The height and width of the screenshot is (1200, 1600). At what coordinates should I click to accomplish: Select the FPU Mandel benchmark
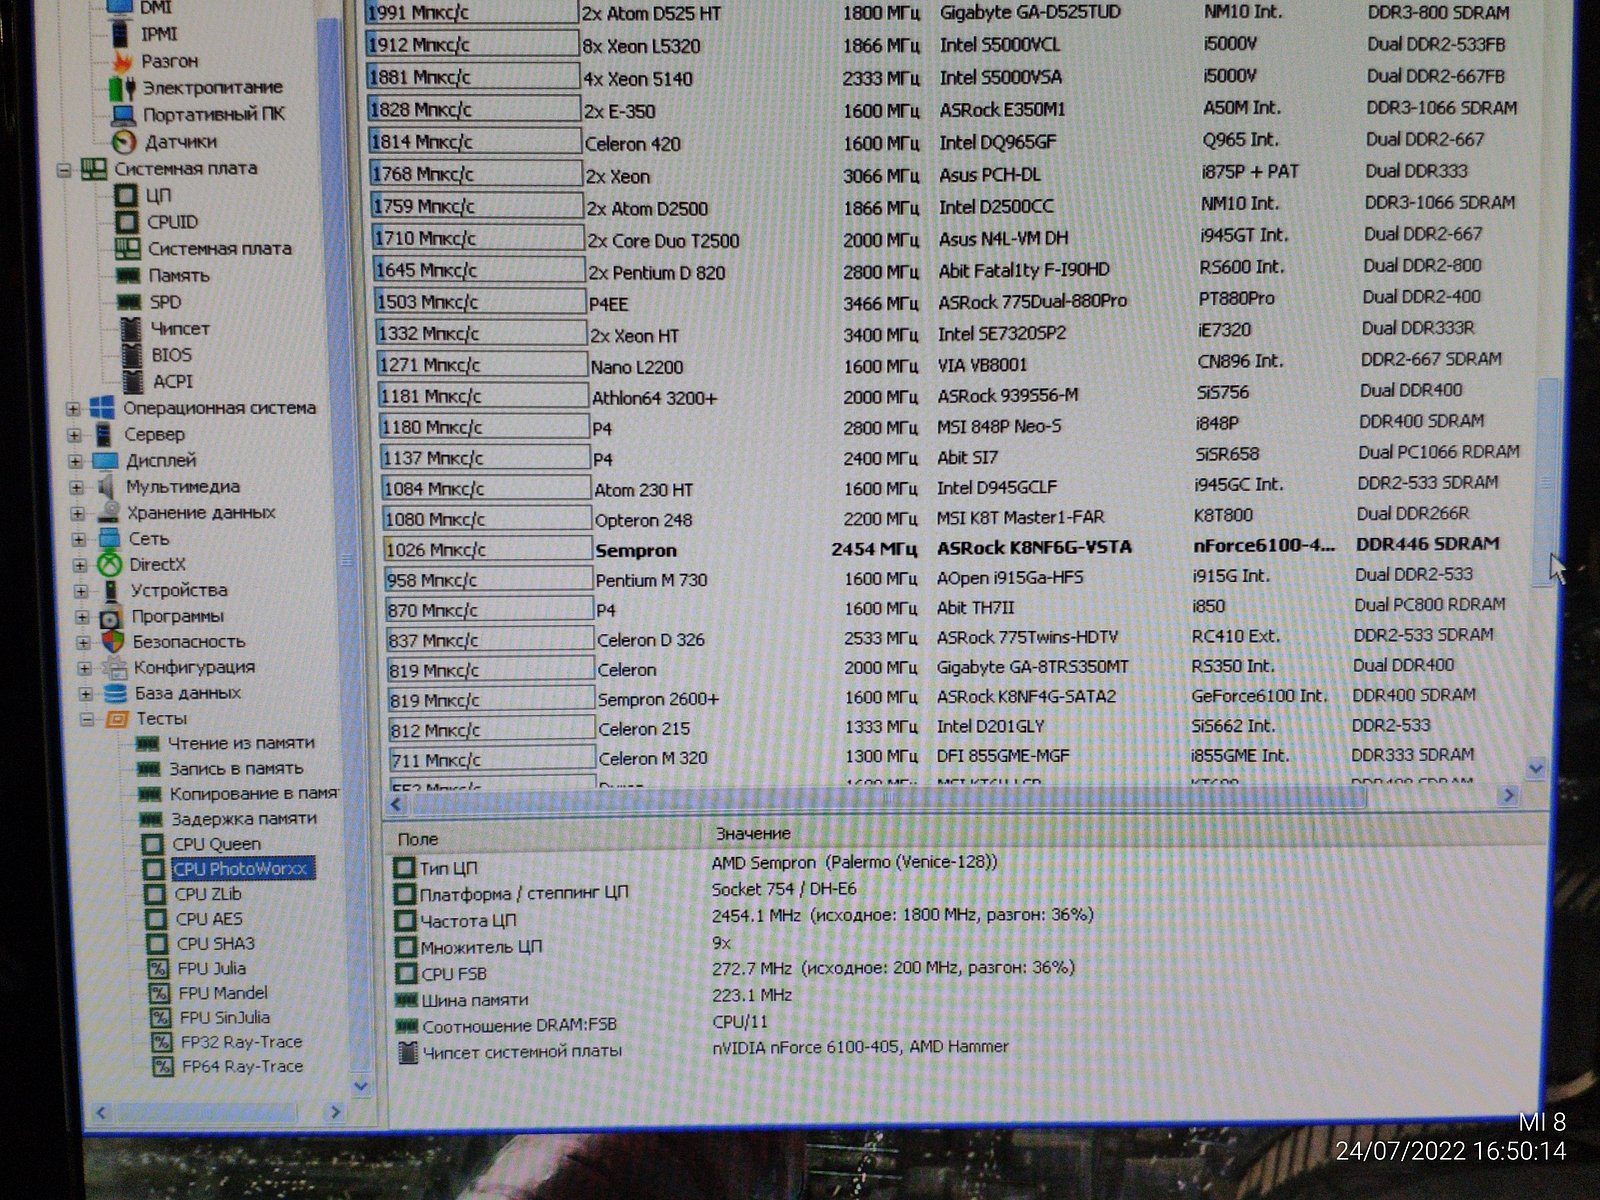(224, 994)
